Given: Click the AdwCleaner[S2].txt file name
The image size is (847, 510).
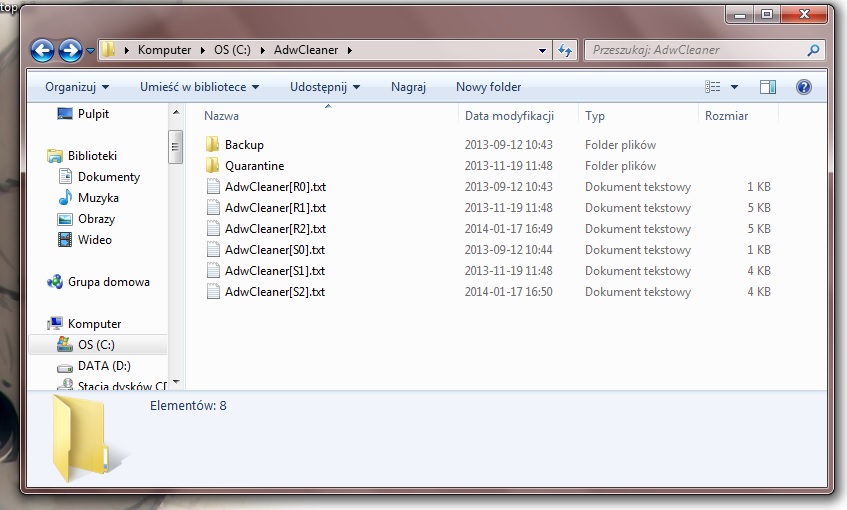Looking at the screenshot, I should (275, 292).
